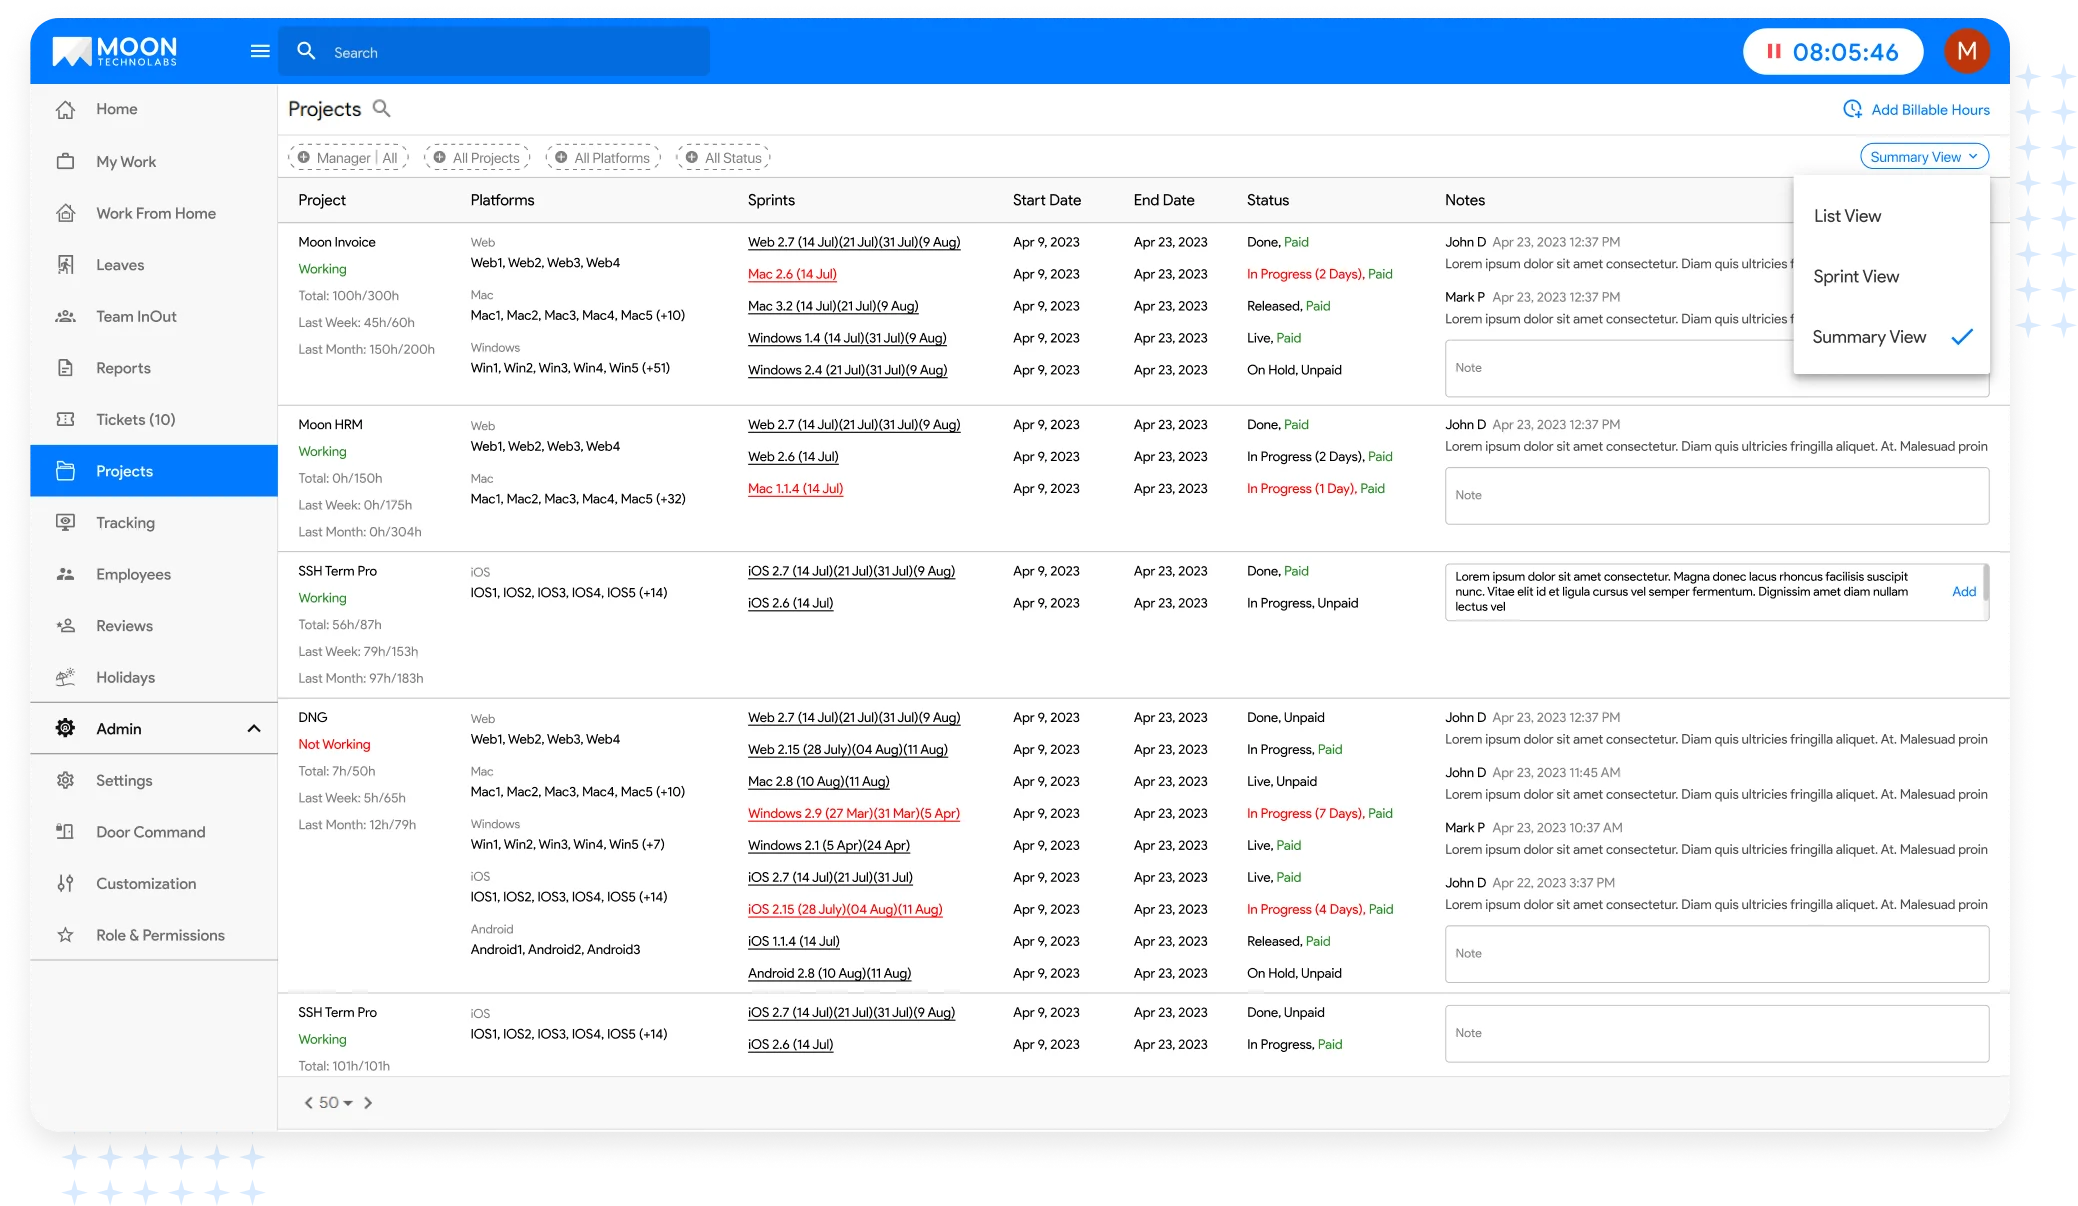Open Android 2.8 (10 Aug)(11 Aug) sprint
Image resolution: width=2078 pixels, height=1206 pixels.
pyautogui.click(x=829, y=974)
